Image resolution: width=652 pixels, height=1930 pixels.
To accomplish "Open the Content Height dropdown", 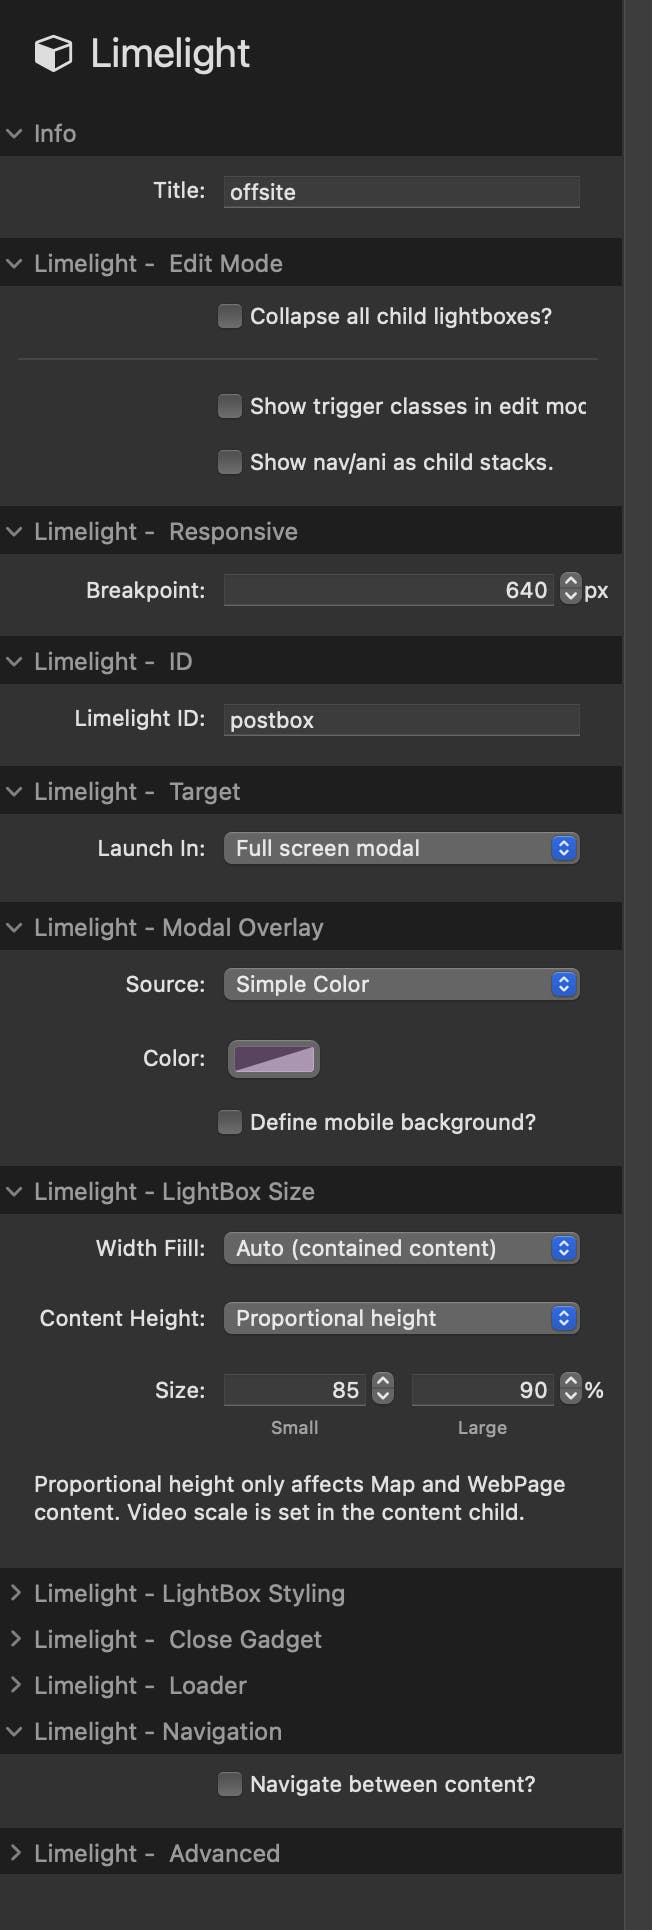I will pos(401,1318).
